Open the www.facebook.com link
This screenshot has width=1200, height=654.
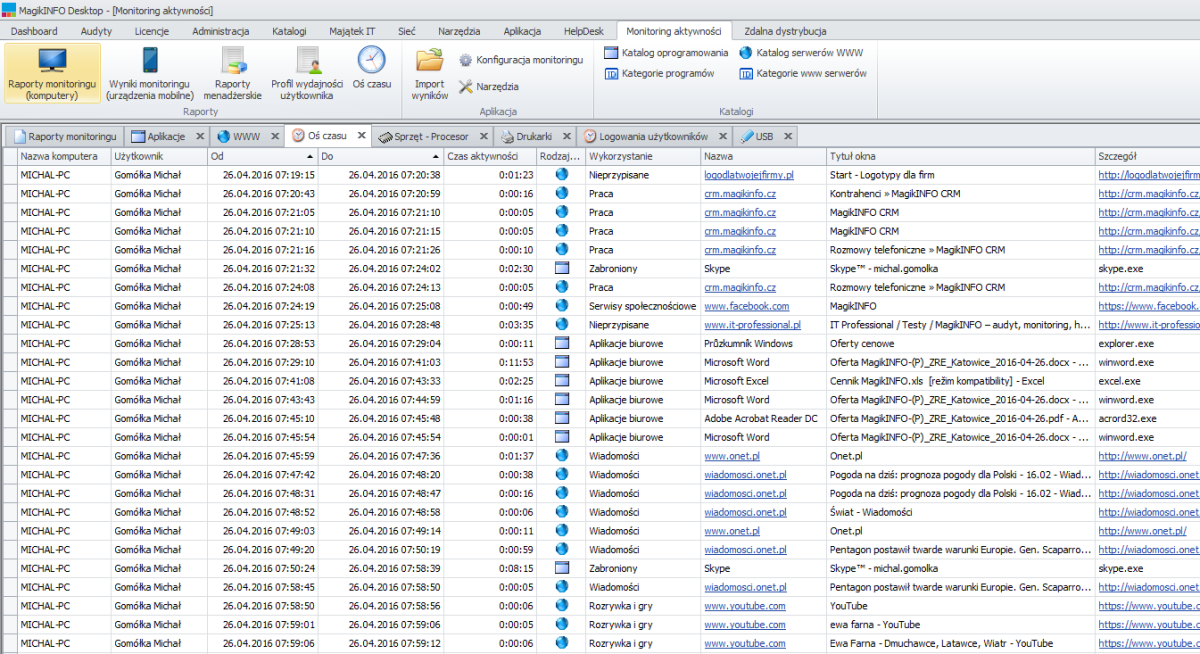[x=746, y=306]
